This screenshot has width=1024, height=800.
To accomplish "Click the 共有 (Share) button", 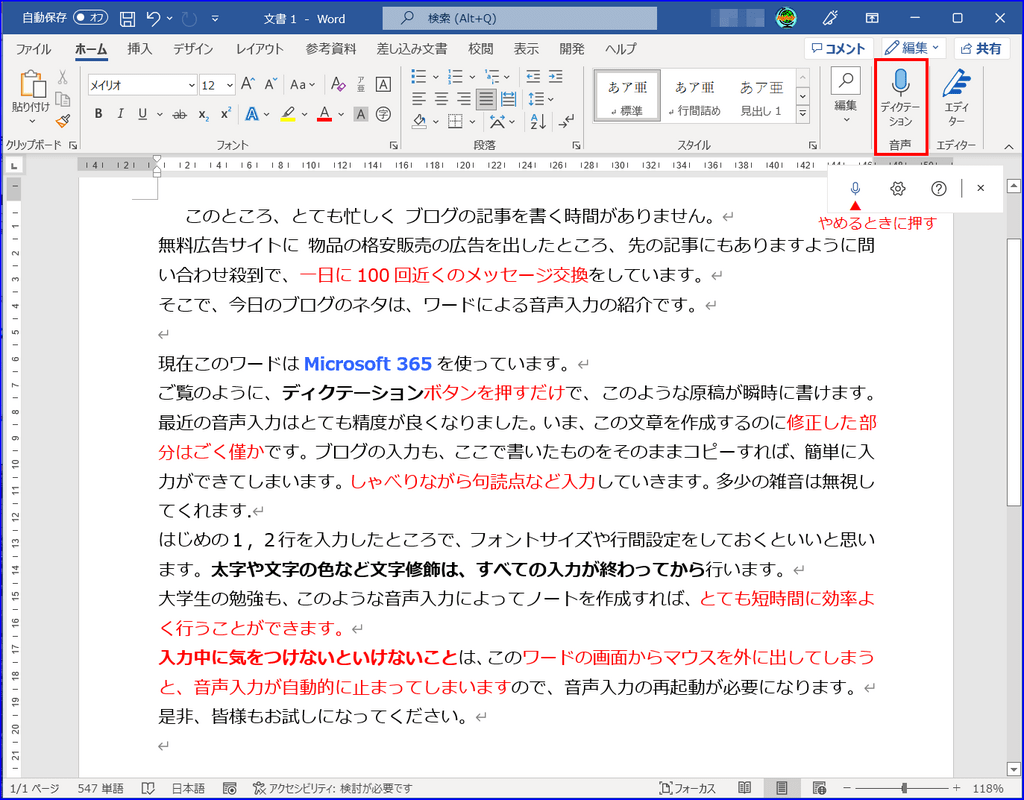I will point(981,48).
